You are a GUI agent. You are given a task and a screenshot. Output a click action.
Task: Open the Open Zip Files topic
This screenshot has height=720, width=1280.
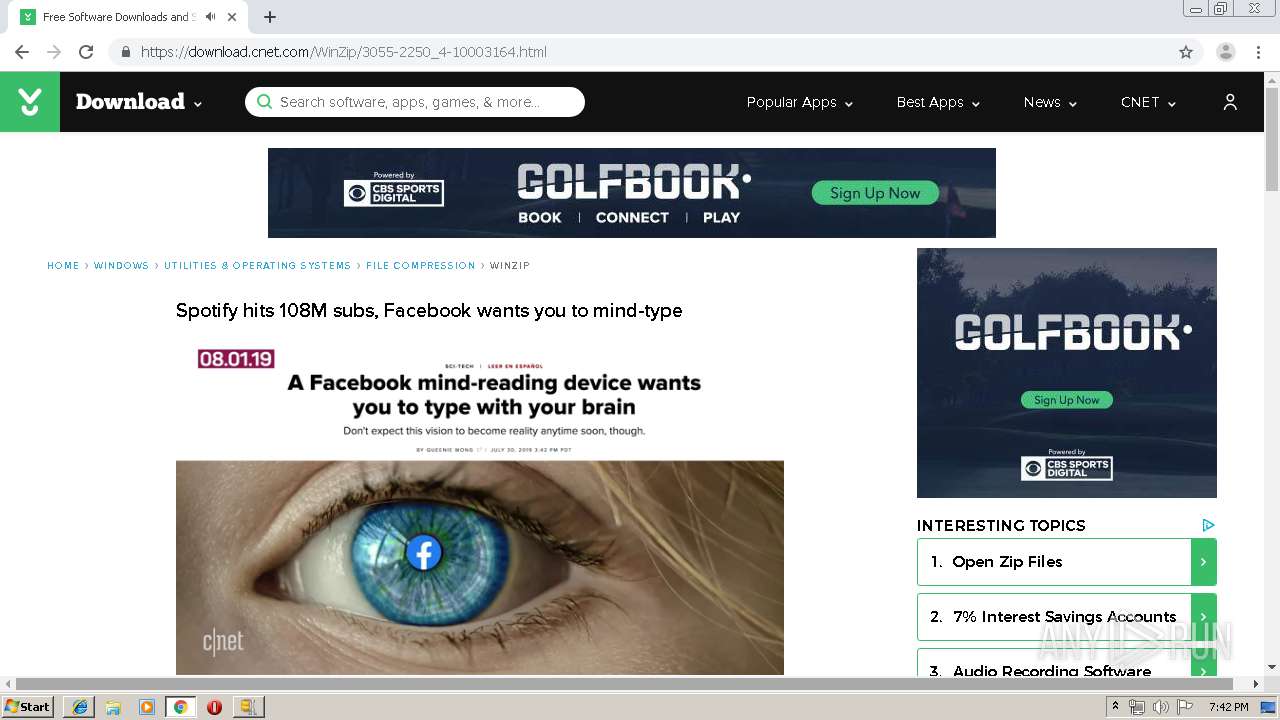(x=1067, y=562)
